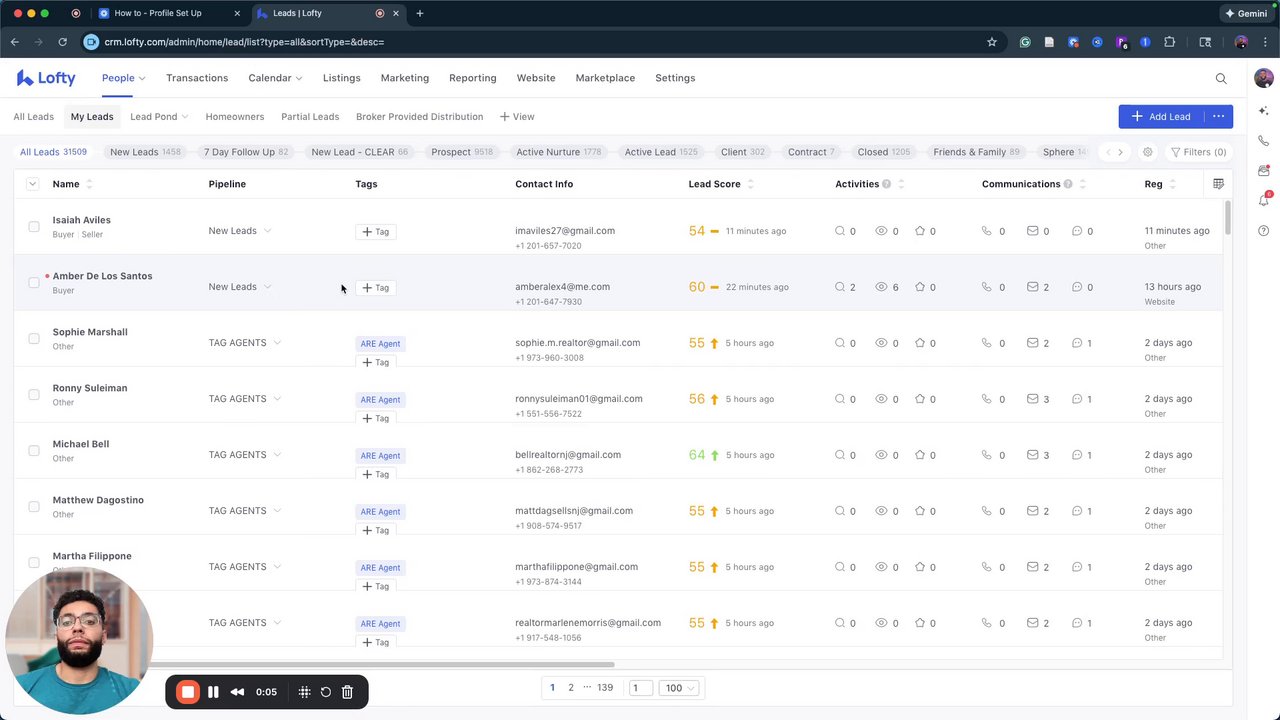Click the pipeline settings gear icon

pos(1148,152)
